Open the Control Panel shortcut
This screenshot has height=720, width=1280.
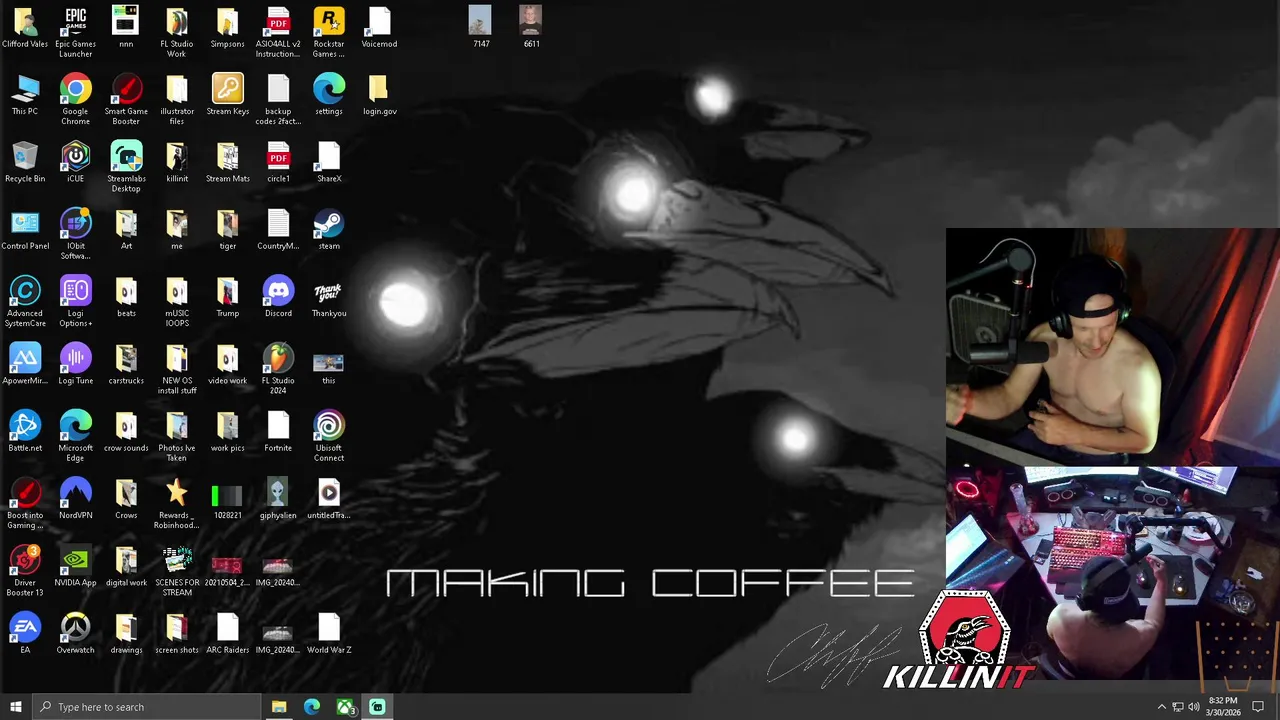coord(25,229)
